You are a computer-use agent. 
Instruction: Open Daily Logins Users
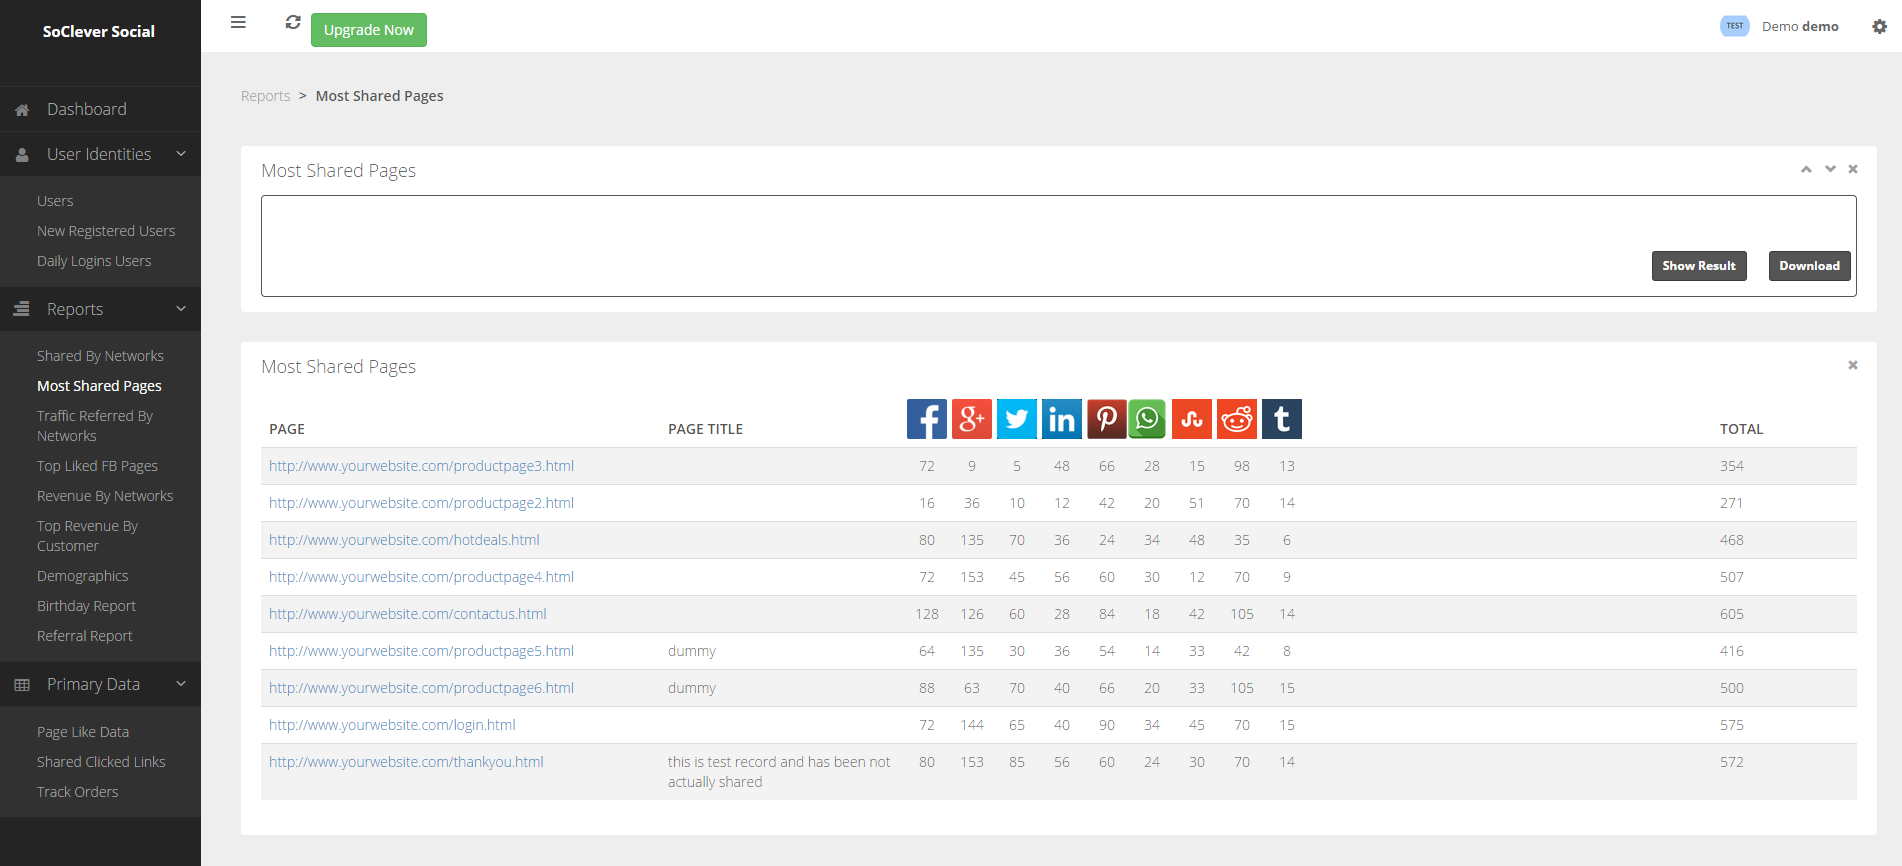[94, 261]
